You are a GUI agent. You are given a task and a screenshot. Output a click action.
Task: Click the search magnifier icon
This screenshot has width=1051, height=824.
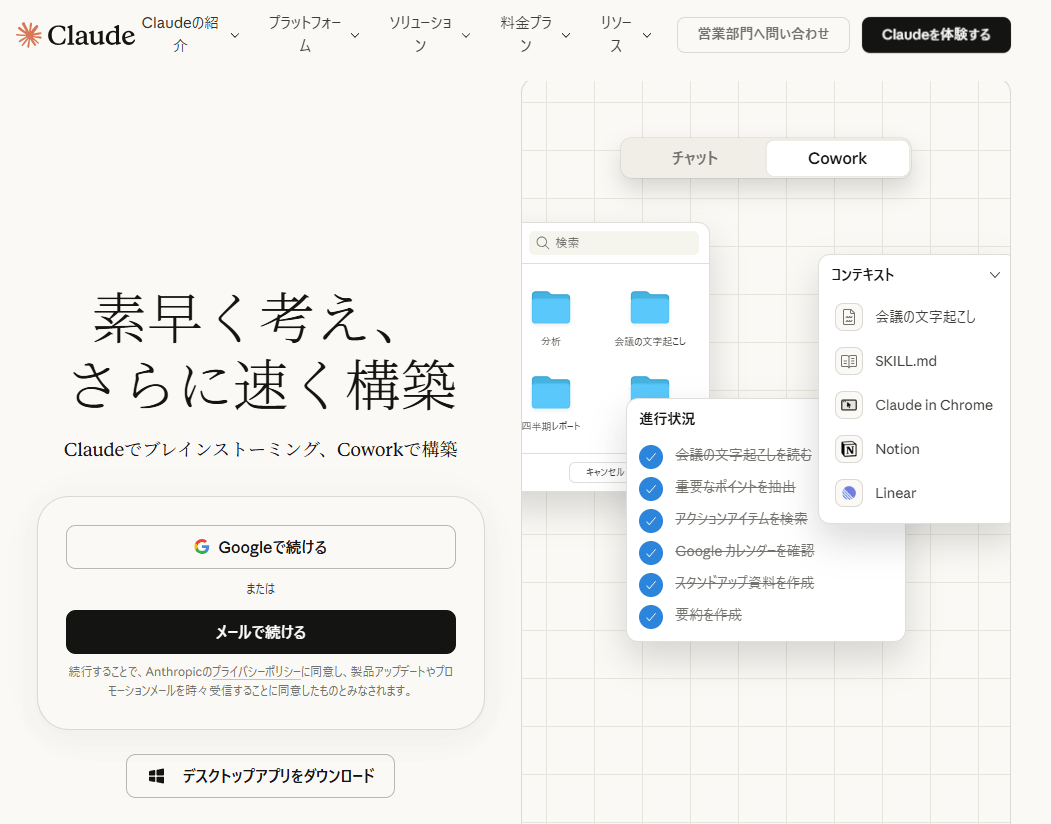(541, 243)
